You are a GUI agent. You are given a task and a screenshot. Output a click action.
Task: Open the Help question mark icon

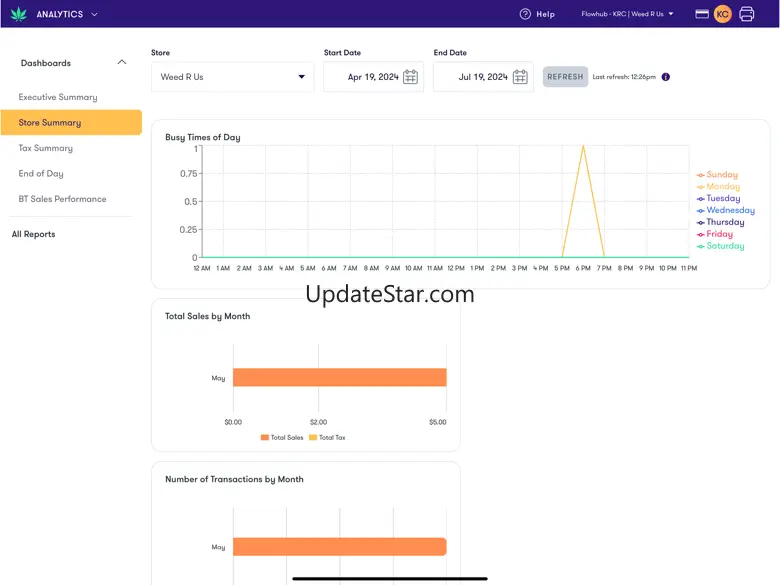[525, 14]
